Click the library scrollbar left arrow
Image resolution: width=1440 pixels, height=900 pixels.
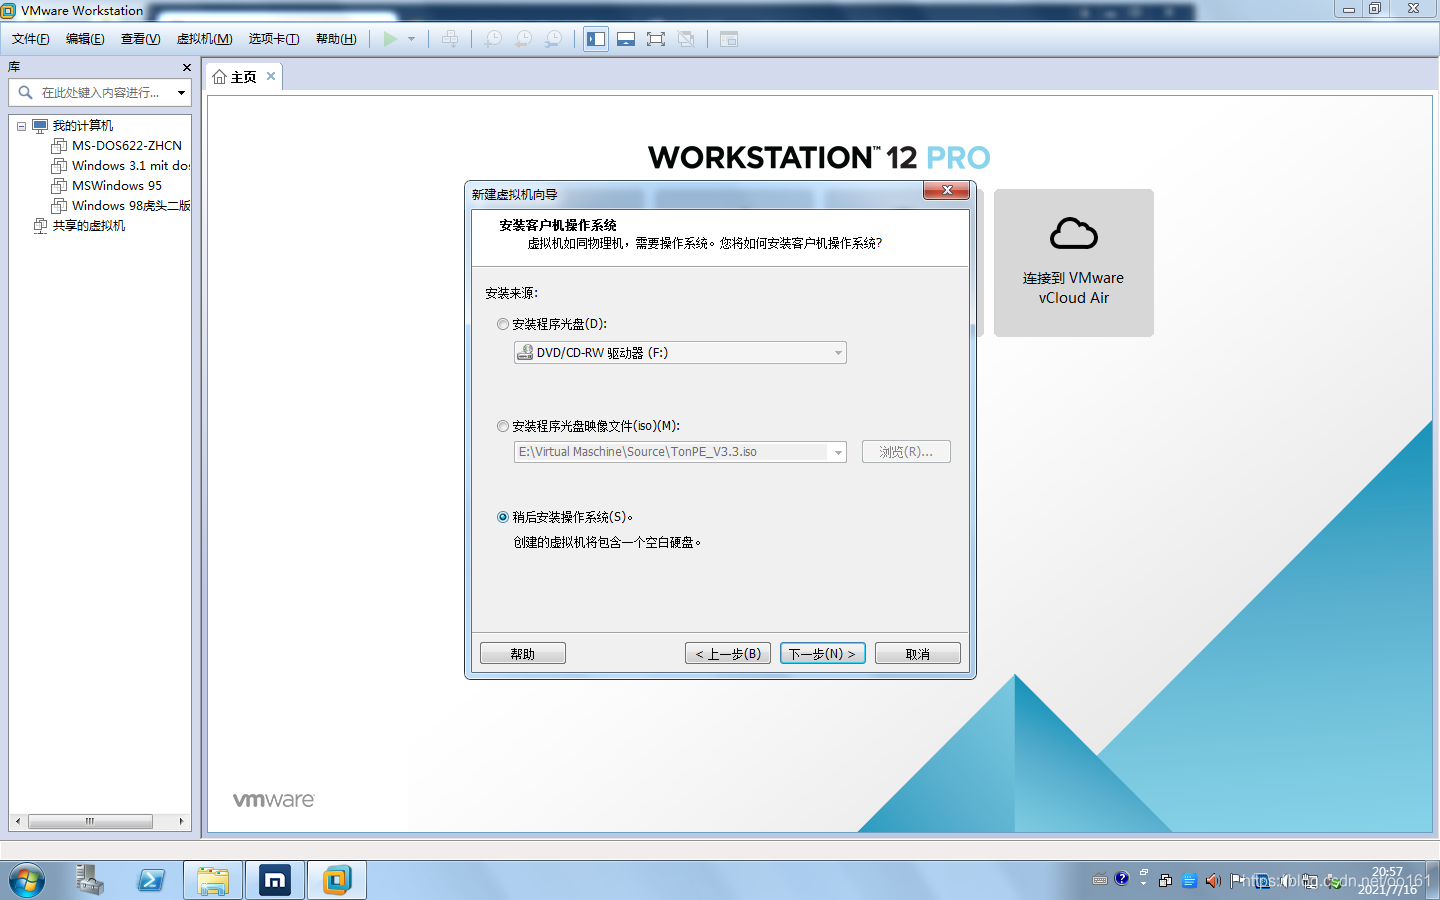17,821
